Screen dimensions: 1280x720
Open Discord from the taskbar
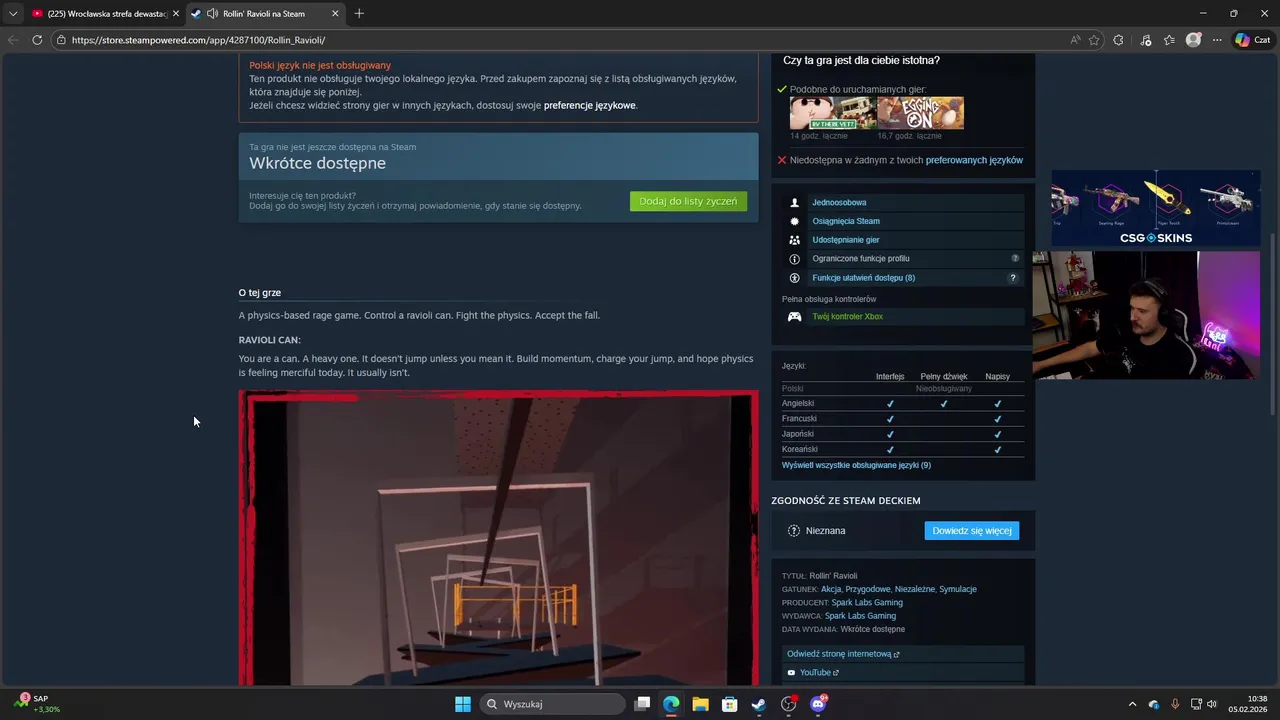(x=818, y=704)
